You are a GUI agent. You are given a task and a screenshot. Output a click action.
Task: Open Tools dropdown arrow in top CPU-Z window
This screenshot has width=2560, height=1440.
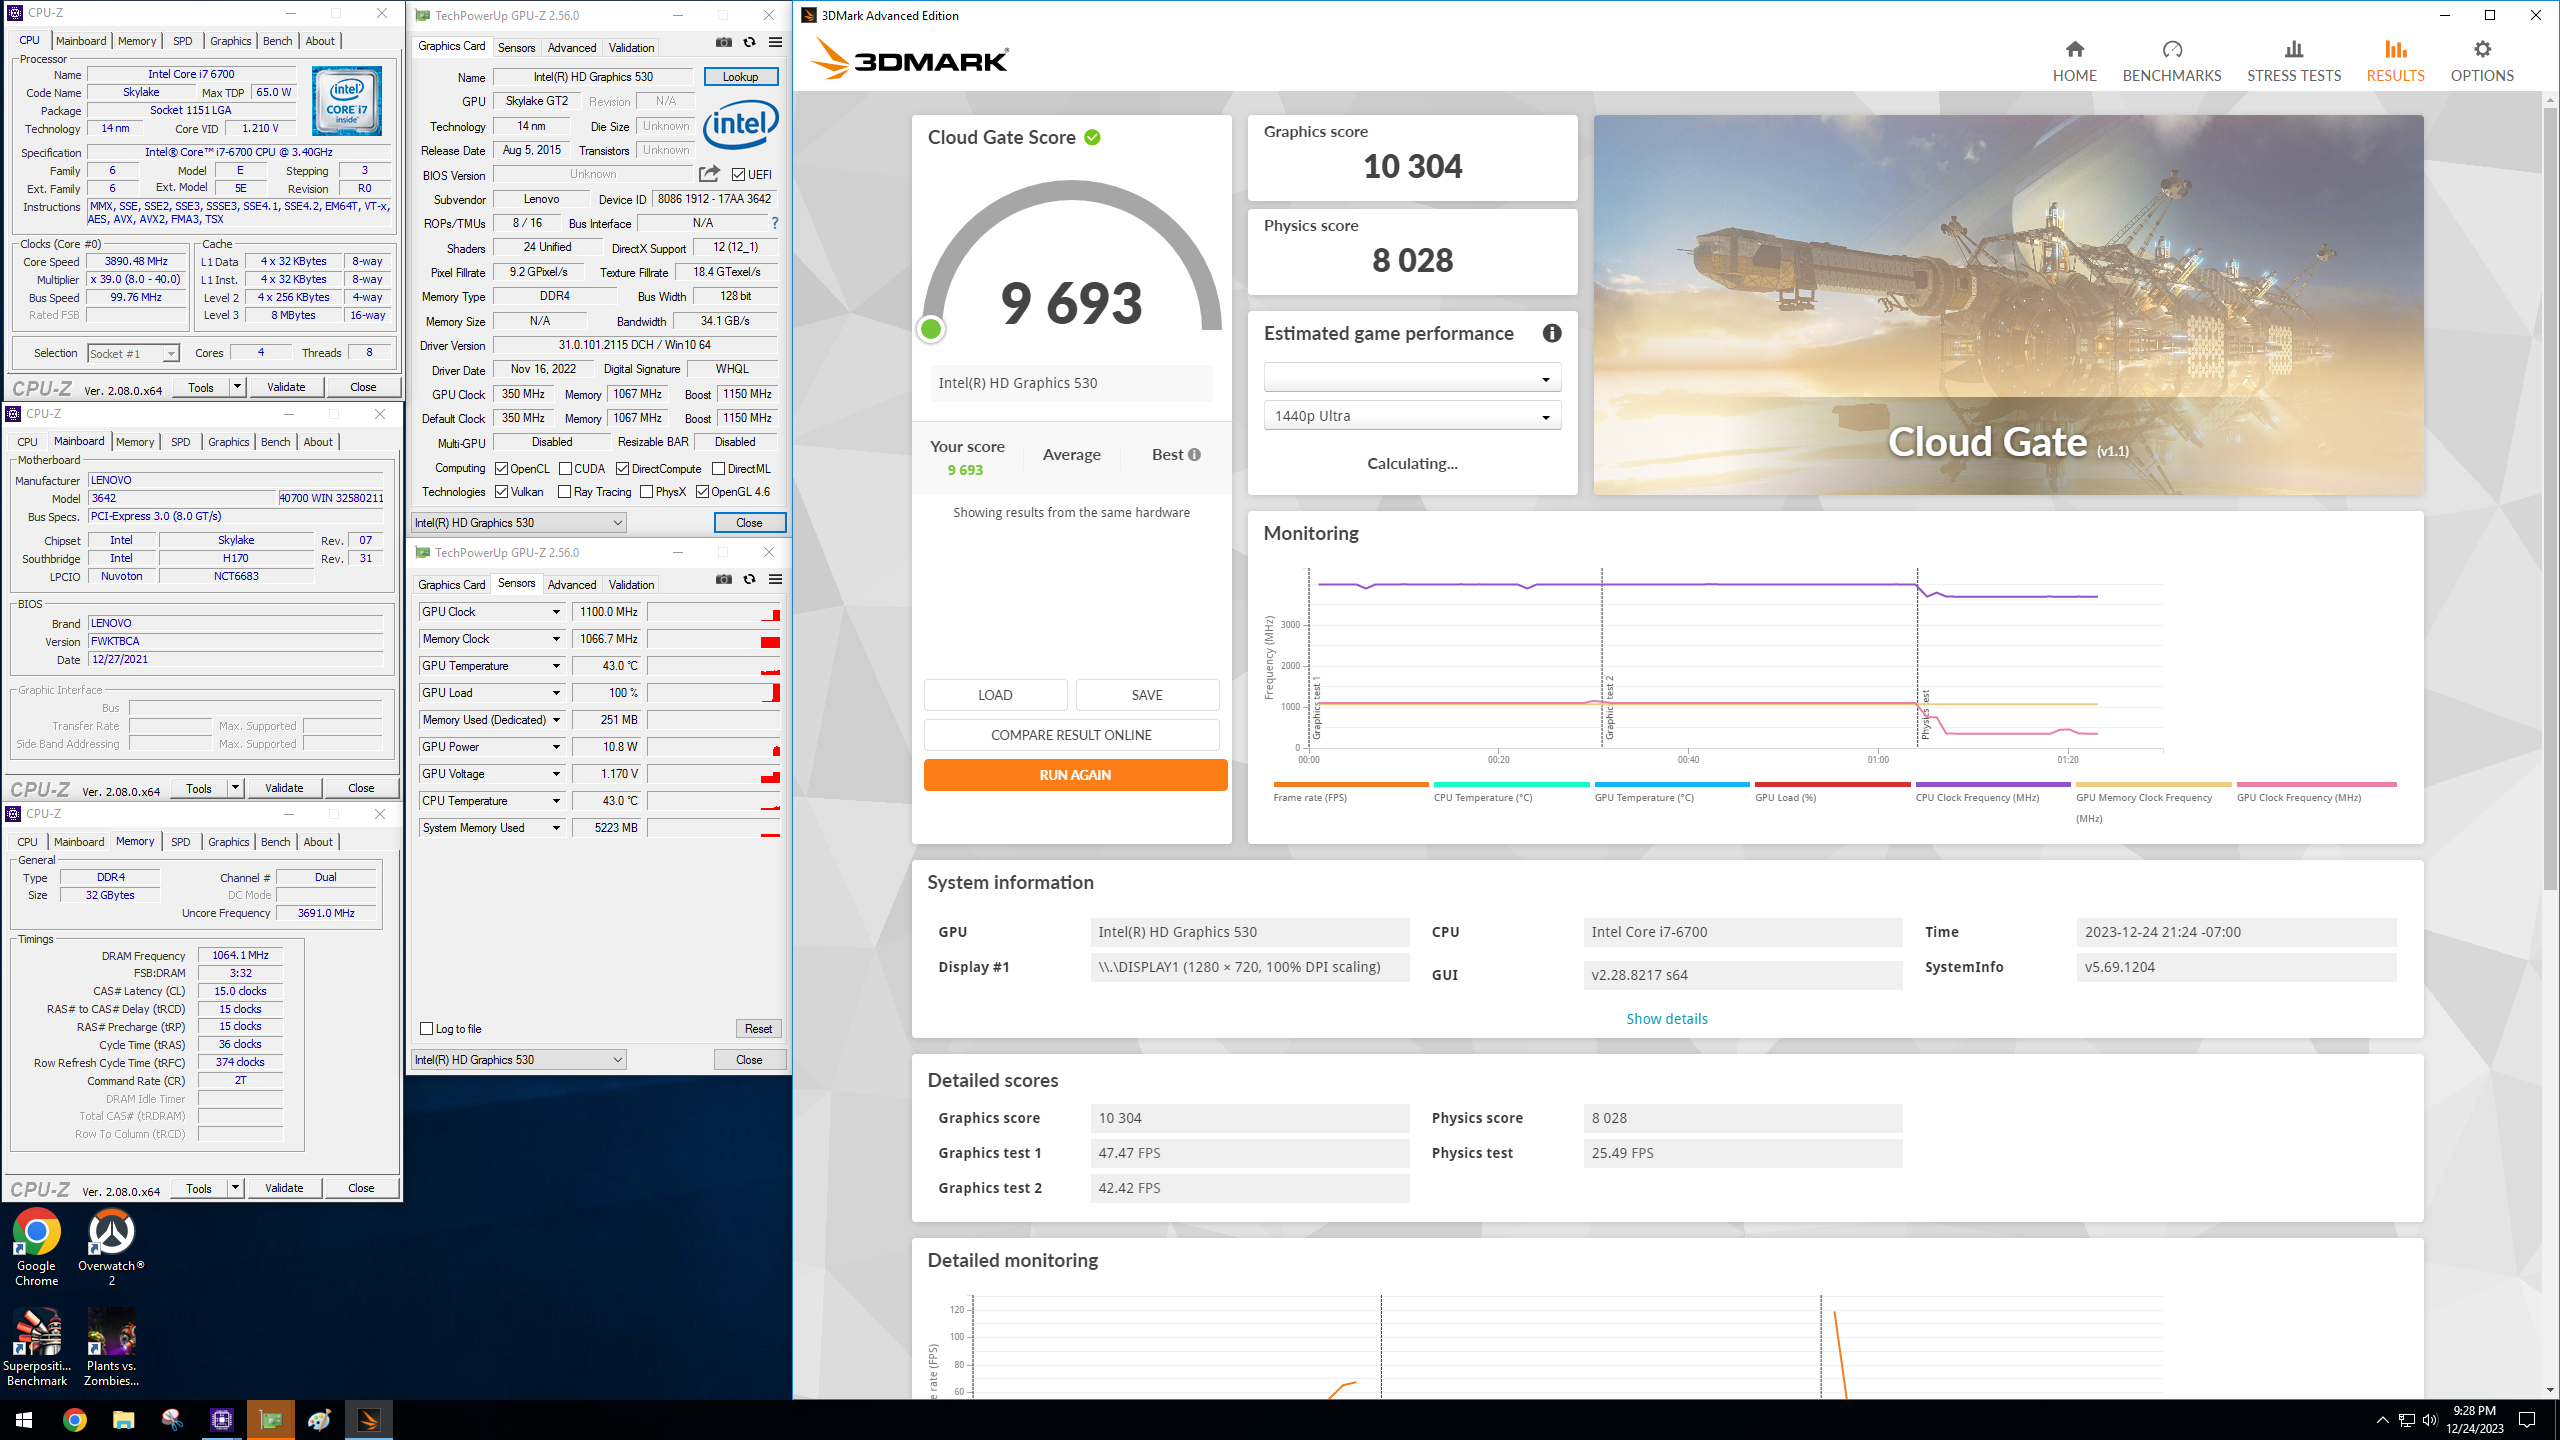coord(237,386)
